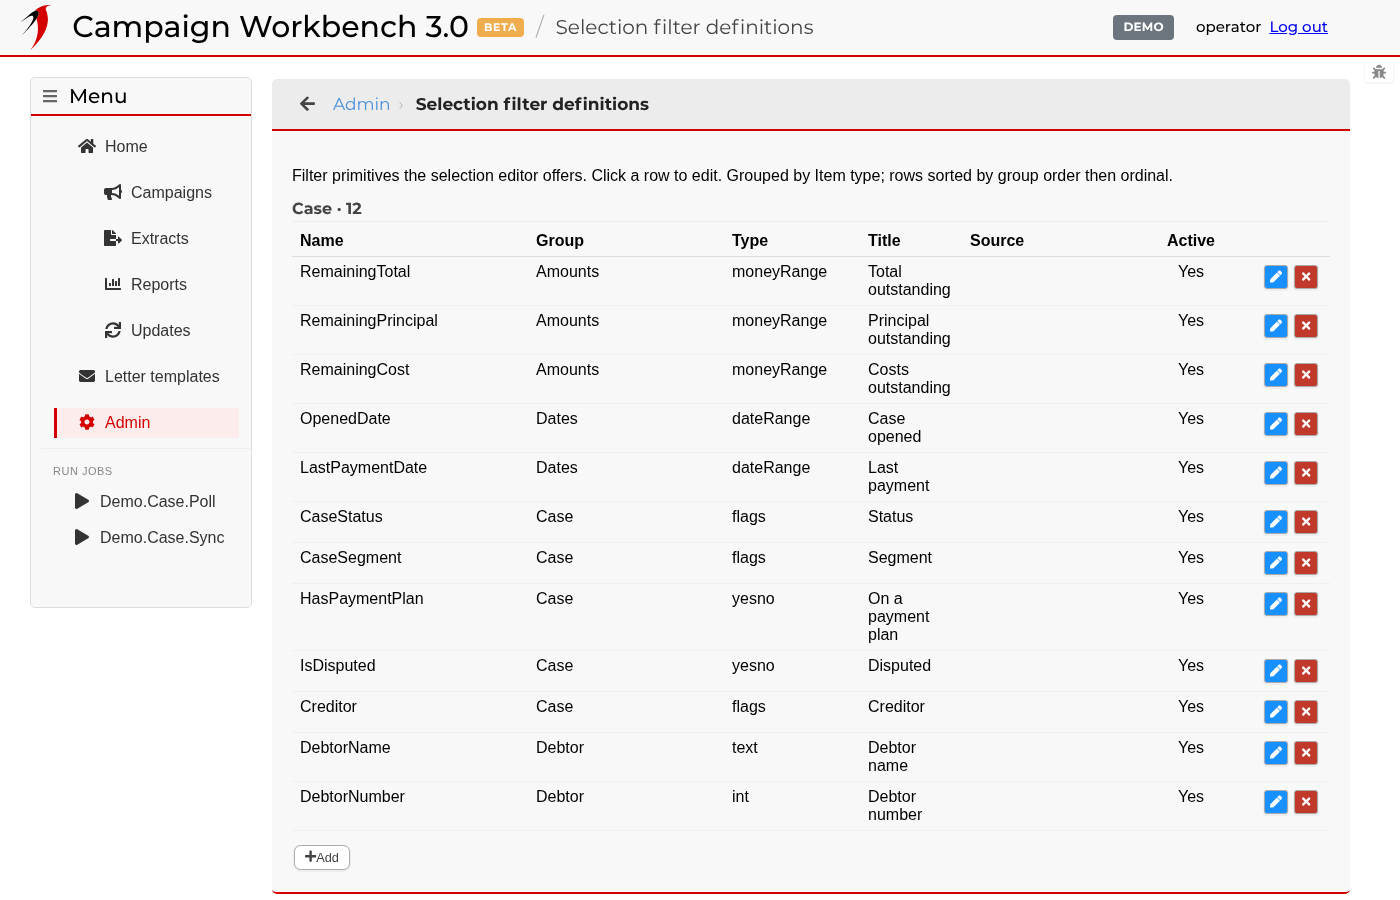This screenshot has height=900, width=1400.
Task: Edit the Creditor filter definition
Action: click(1276, 712)
